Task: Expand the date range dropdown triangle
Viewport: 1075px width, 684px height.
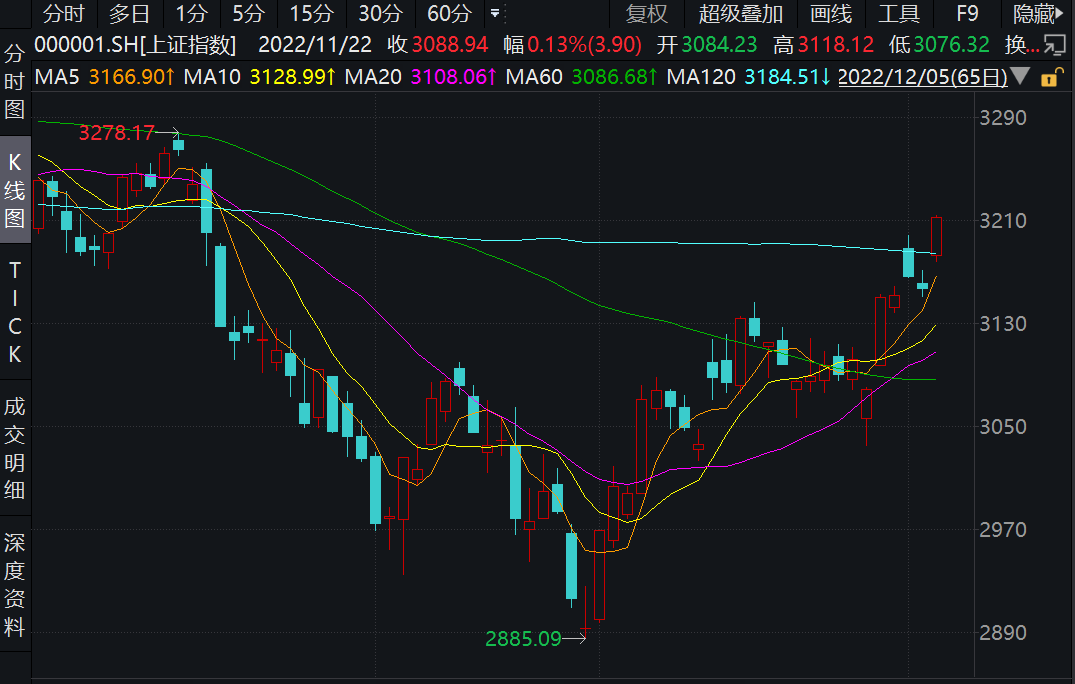Action: [1020, 76]
